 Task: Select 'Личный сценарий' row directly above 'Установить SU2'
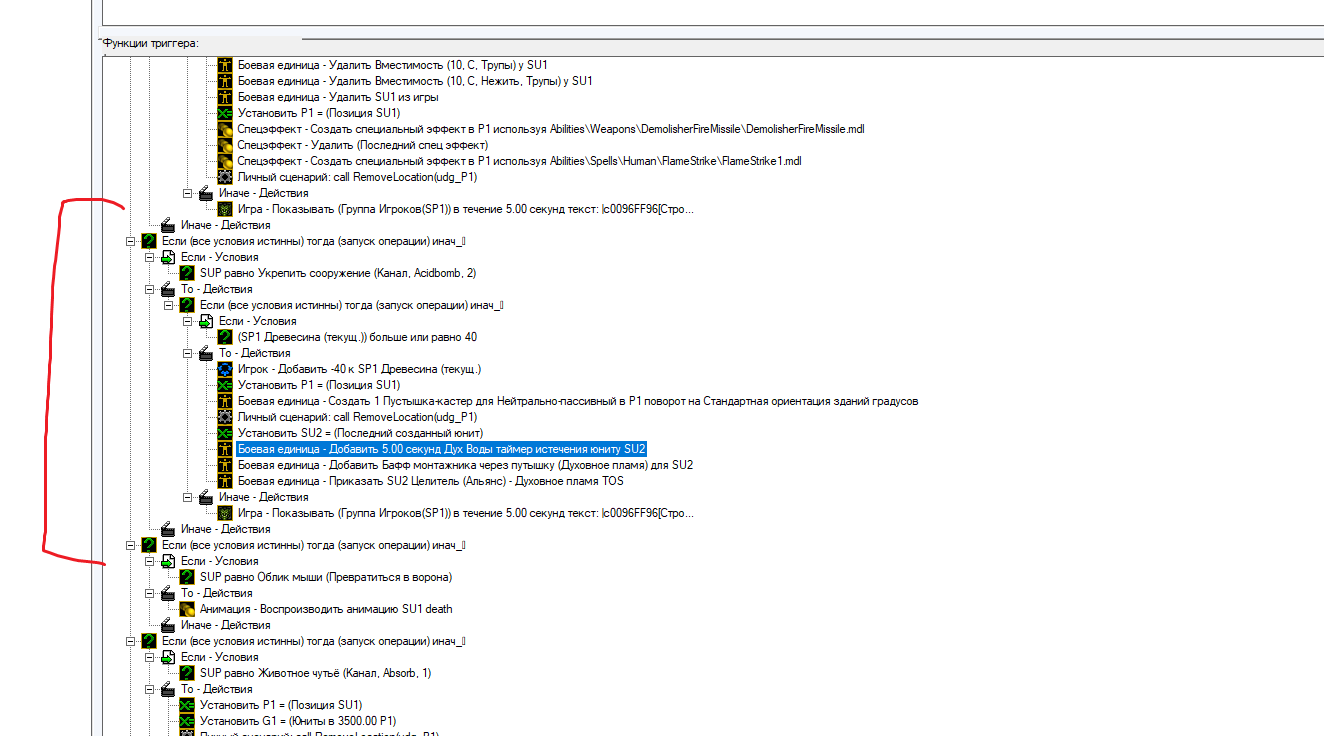point(357,417)
